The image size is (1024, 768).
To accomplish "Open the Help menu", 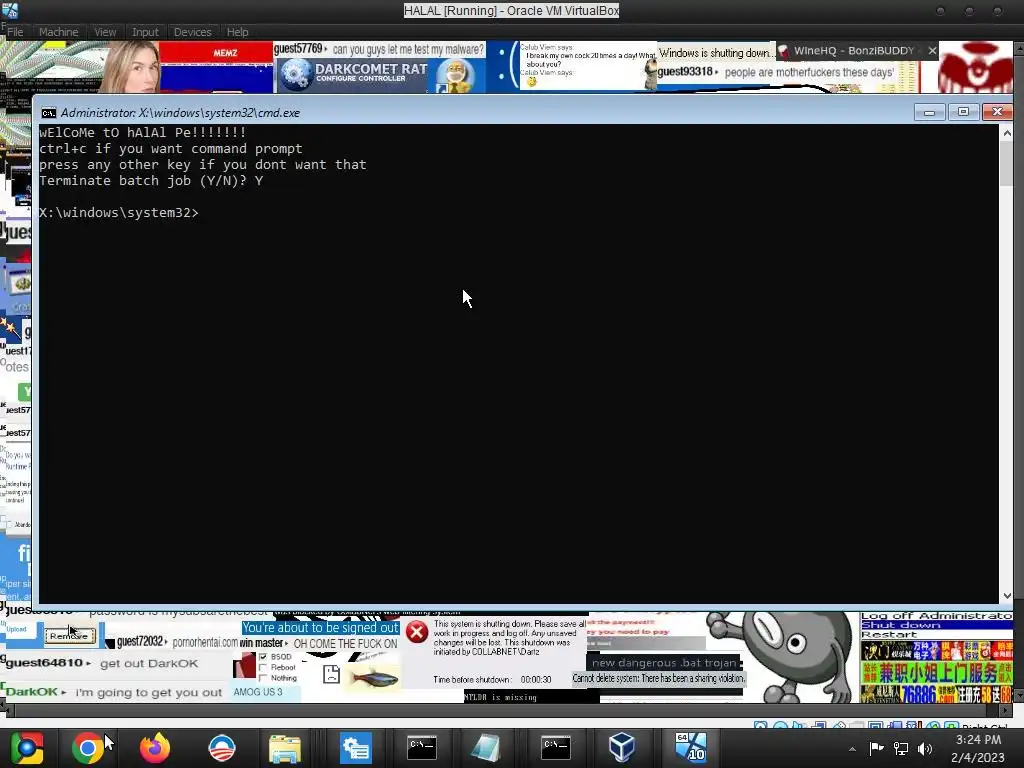I will click(237, 31).
